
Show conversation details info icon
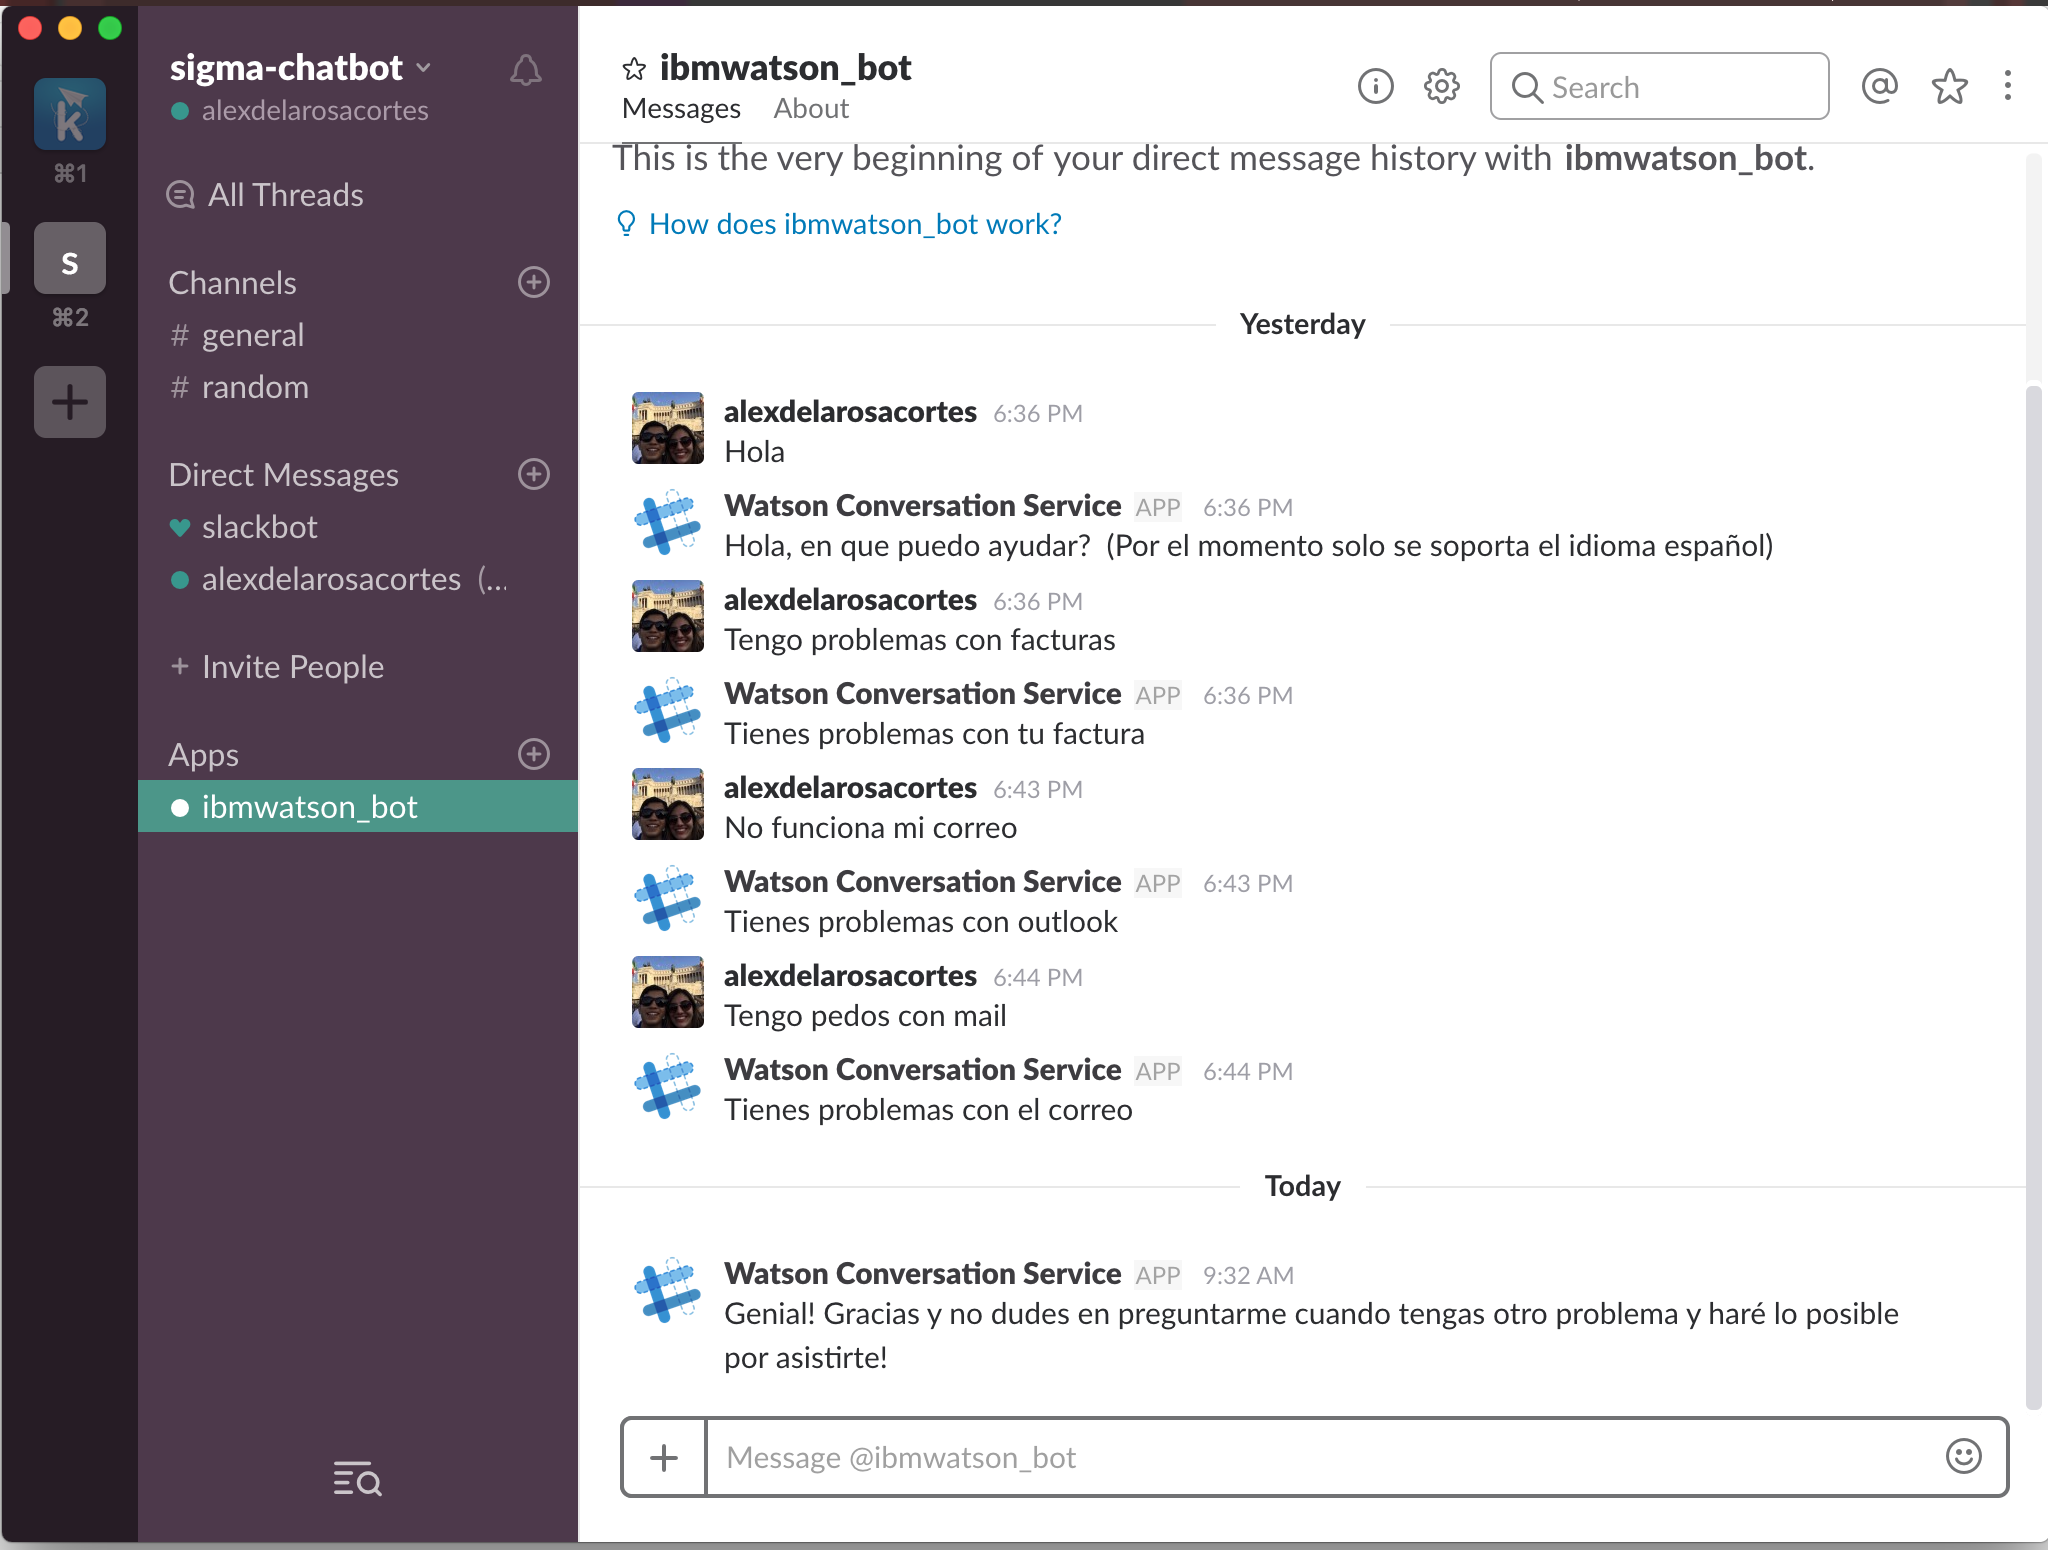coord(1375,87)
